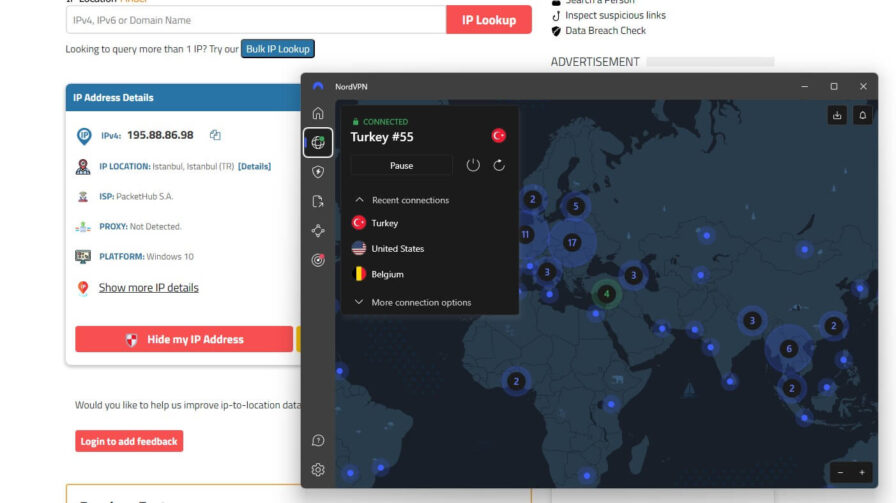Click the Turkey flag beside Turkey #55

pyautogui.click(x=499, y=135)
